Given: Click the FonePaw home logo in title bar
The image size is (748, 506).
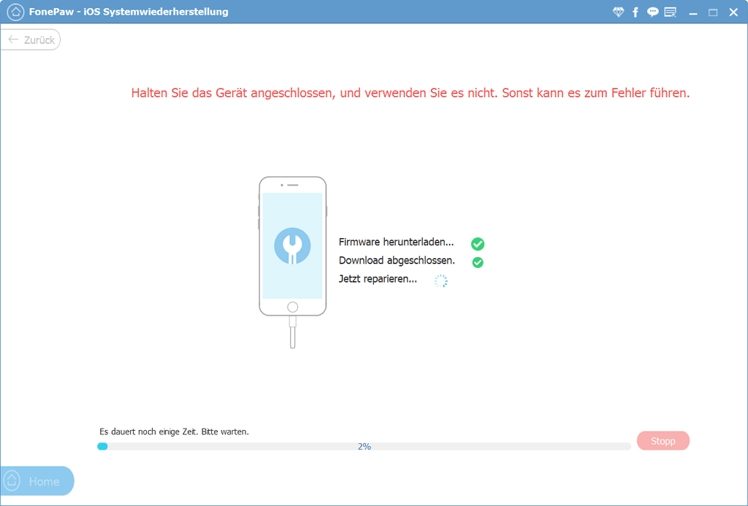Looking at the screenshot, I should click(16, 12).
